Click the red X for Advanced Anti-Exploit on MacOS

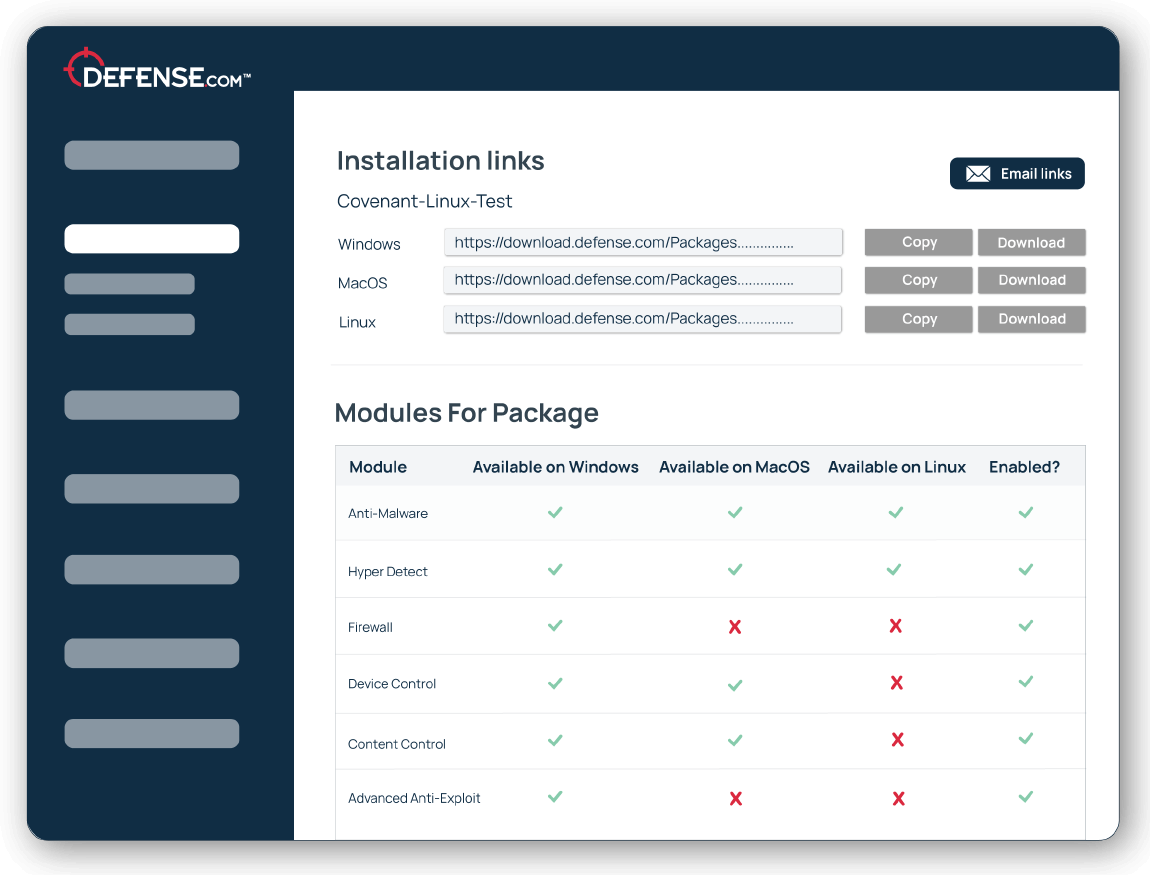click(x=735, y=798)
